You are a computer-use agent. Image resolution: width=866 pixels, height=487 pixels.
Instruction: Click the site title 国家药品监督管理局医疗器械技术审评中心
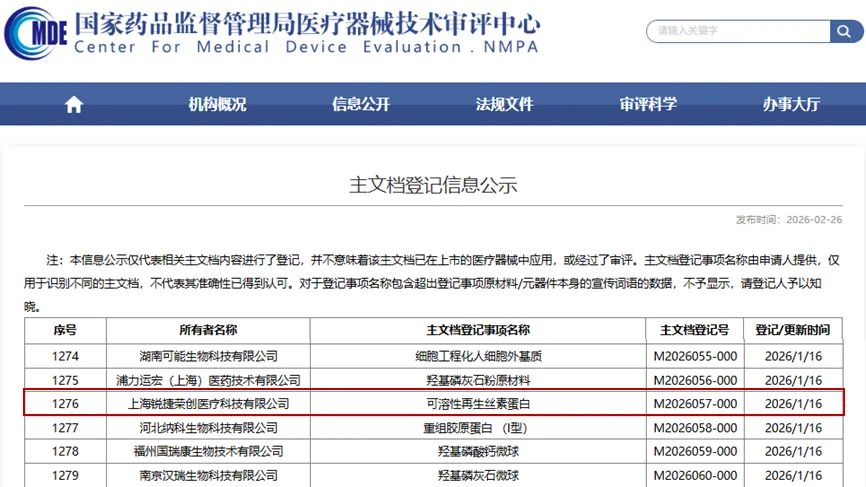[307, 24]
